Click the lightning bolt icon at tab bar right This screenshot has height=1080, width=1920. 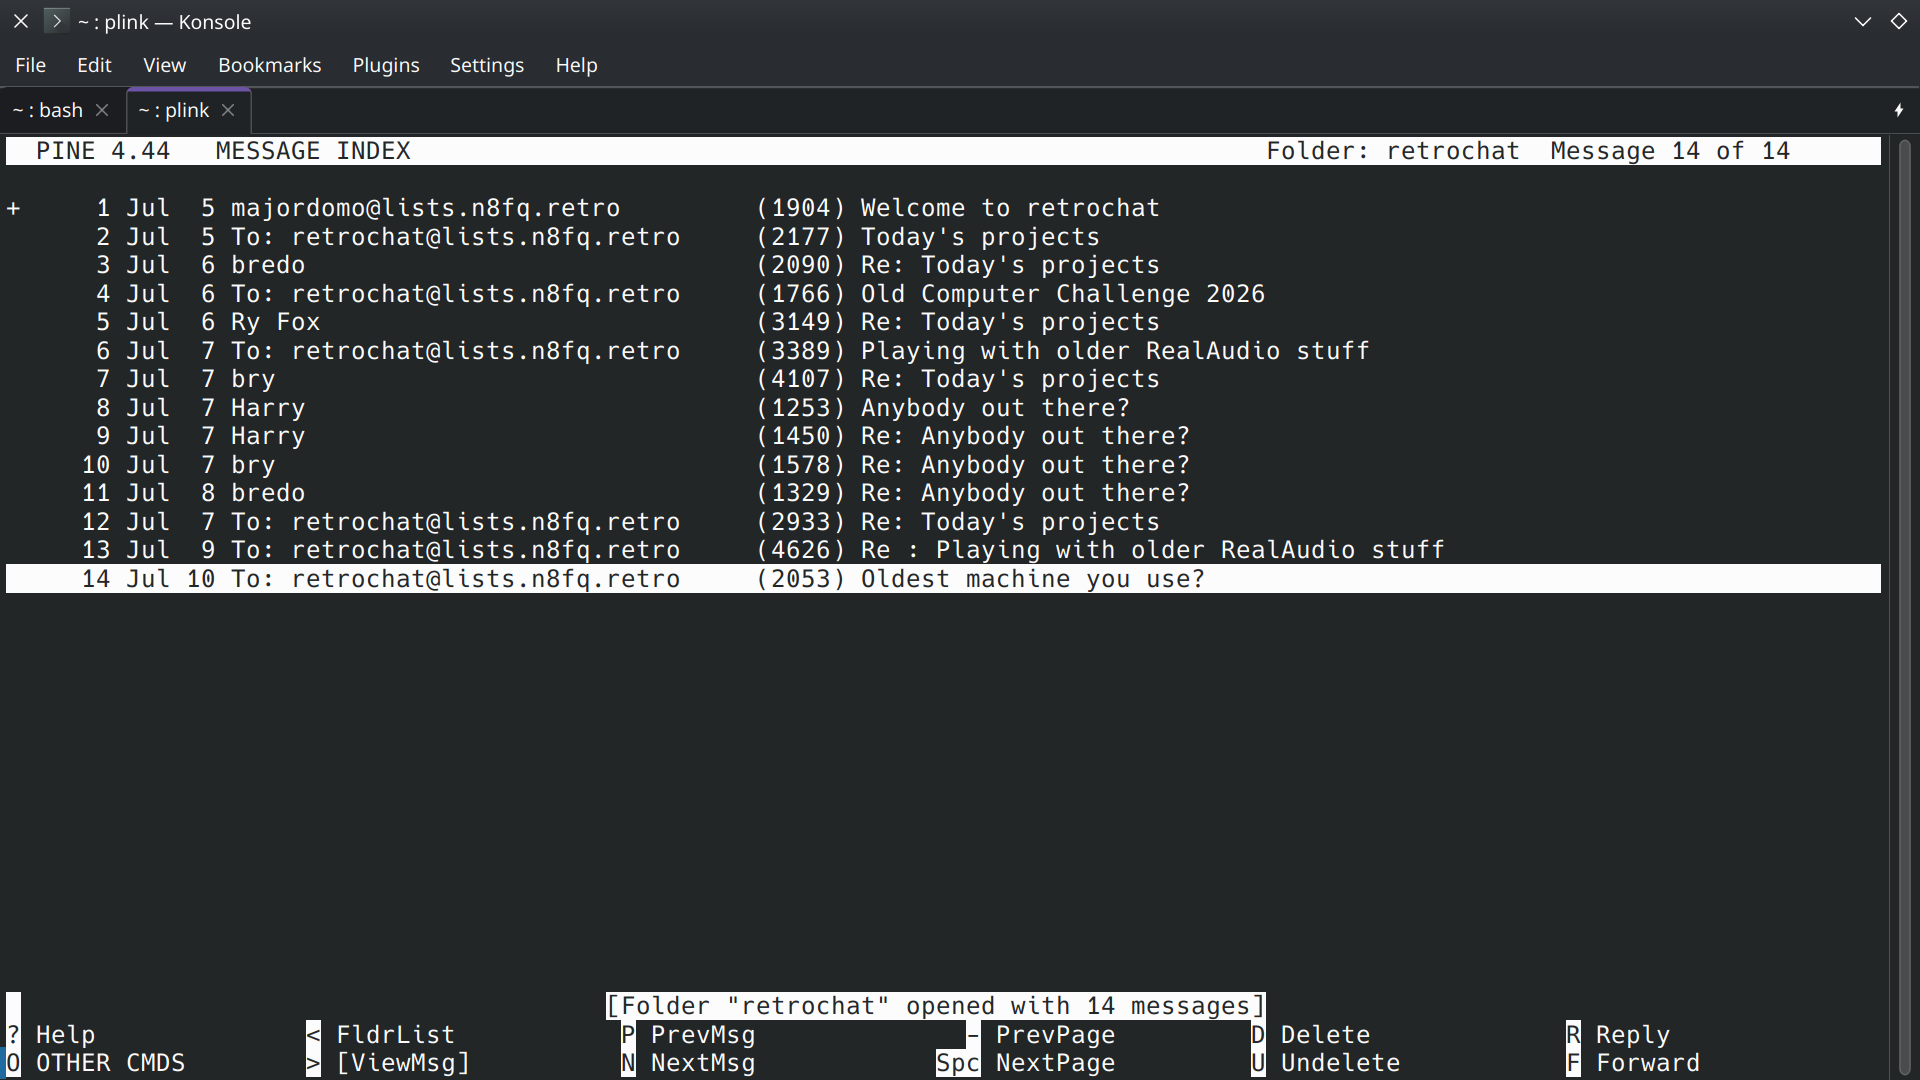1899,110
